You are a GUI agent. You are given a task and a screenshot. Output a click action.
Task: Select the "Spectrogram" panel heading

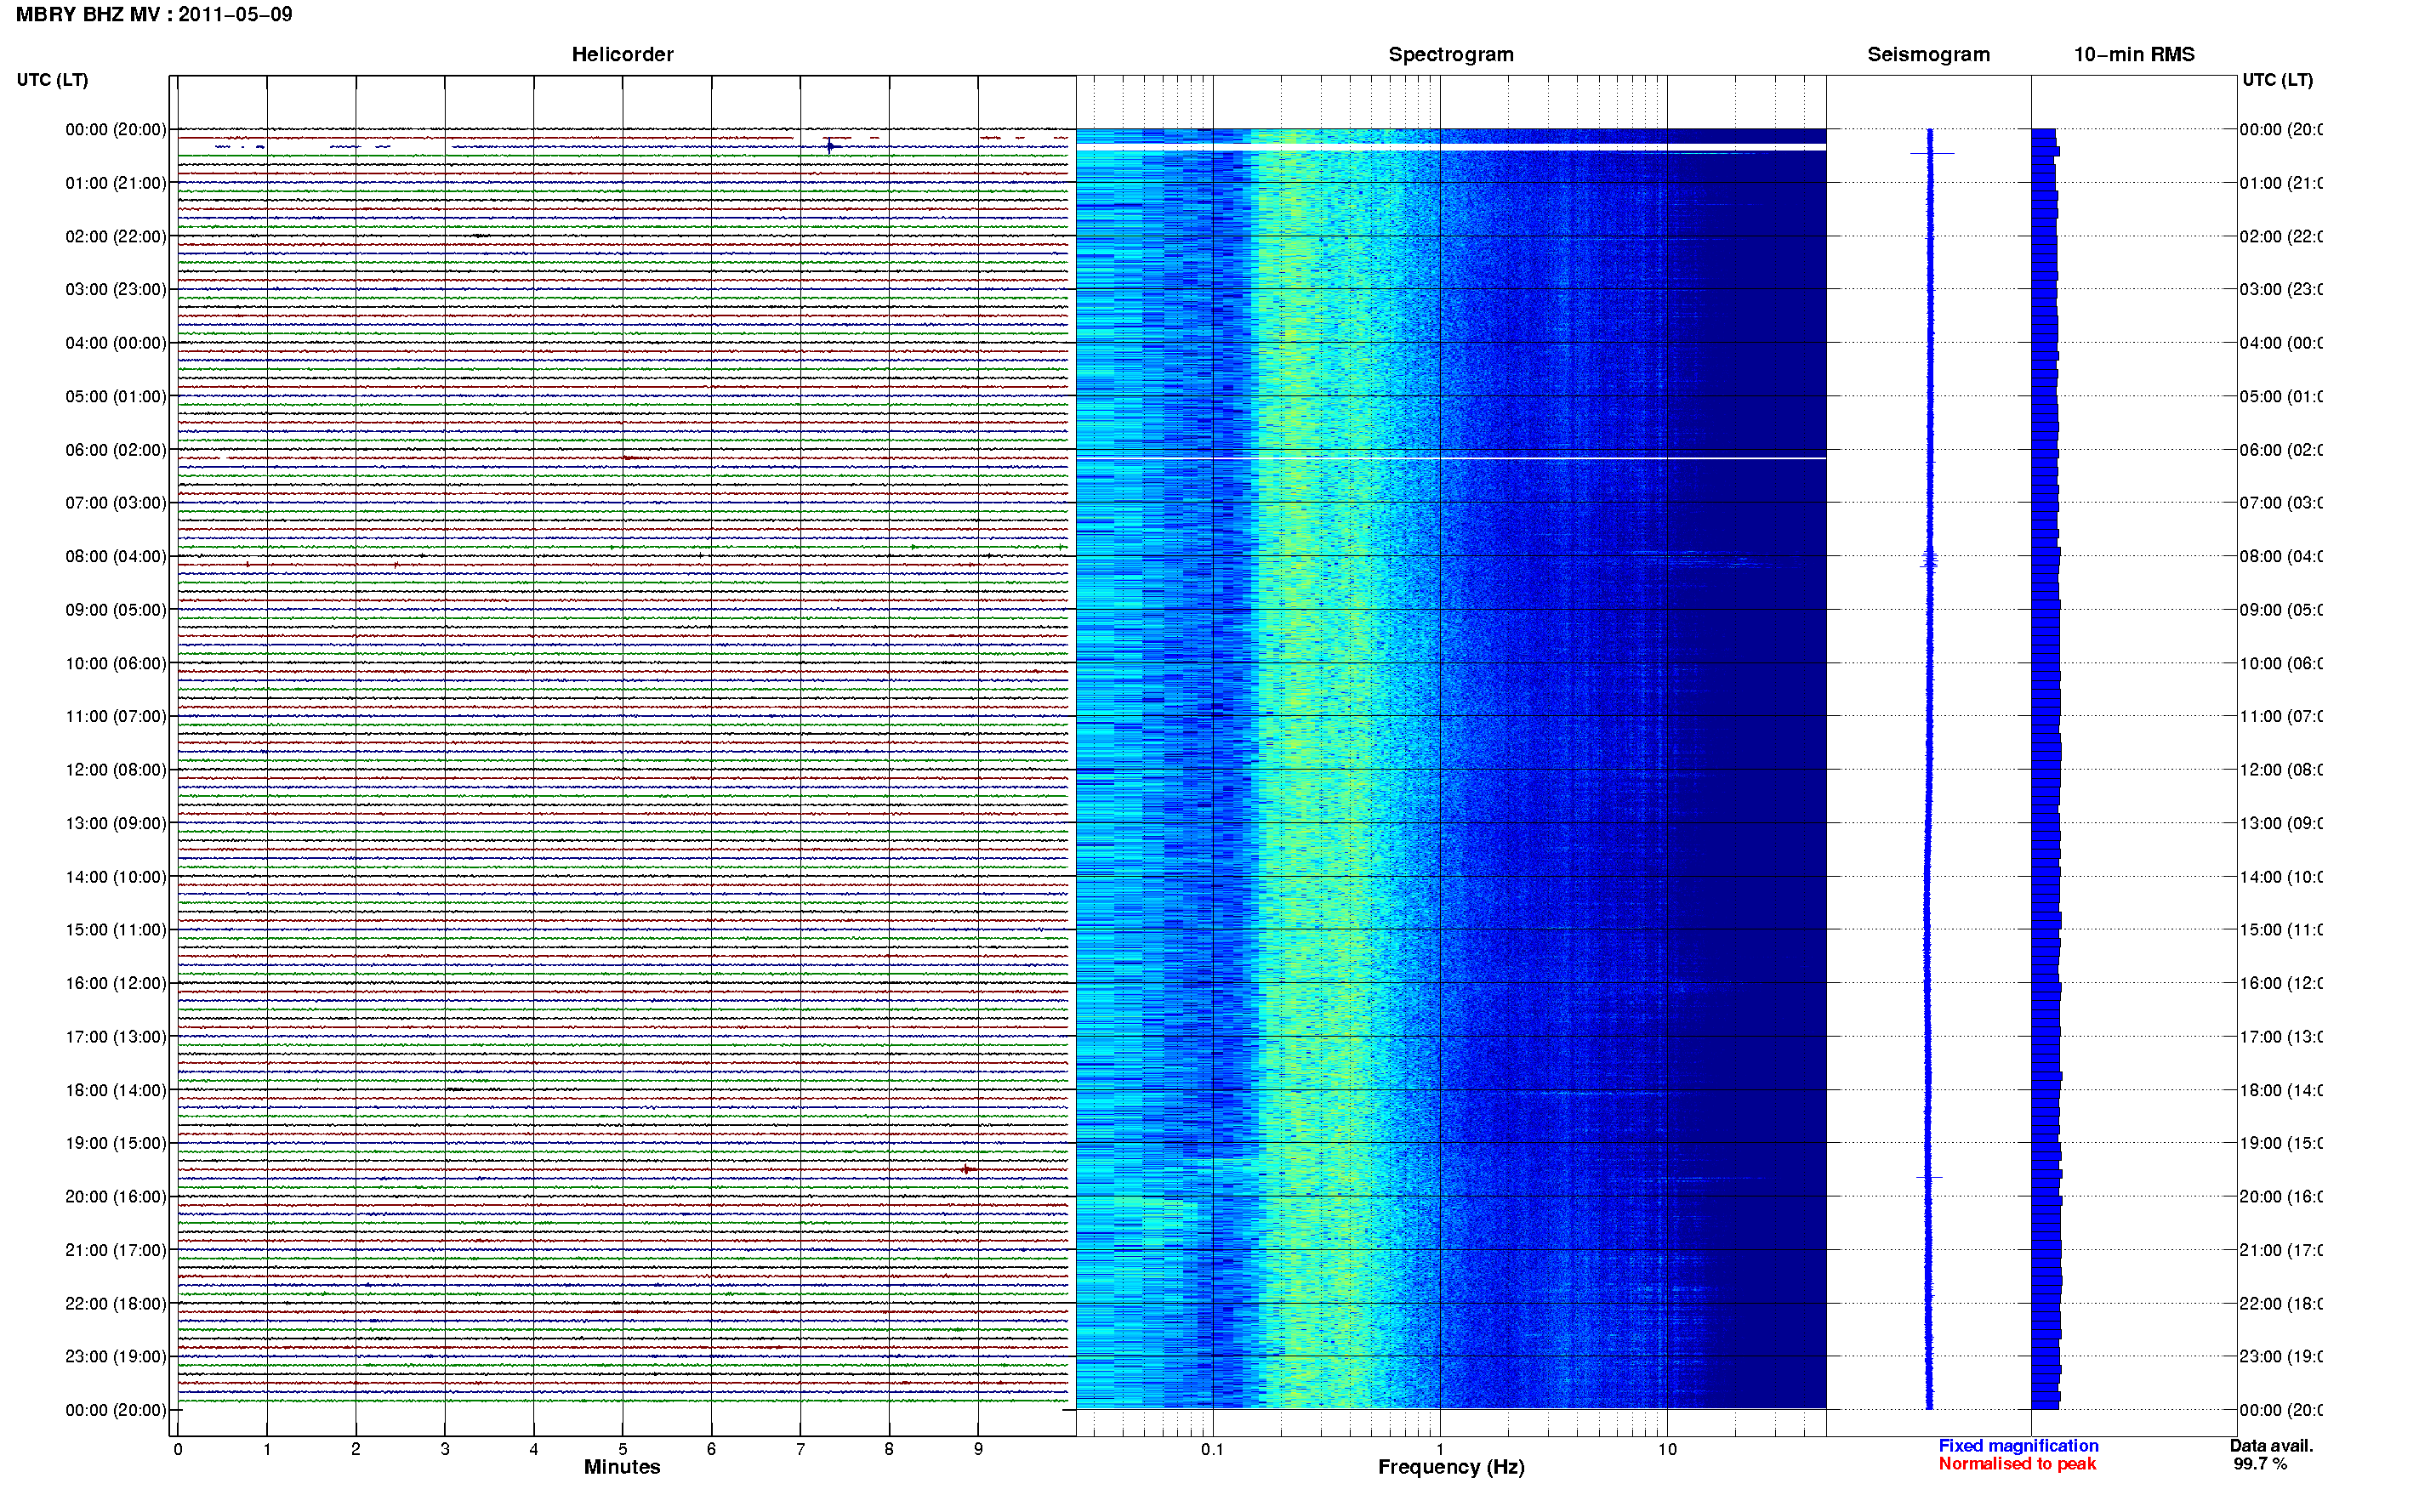point(1450,54)
